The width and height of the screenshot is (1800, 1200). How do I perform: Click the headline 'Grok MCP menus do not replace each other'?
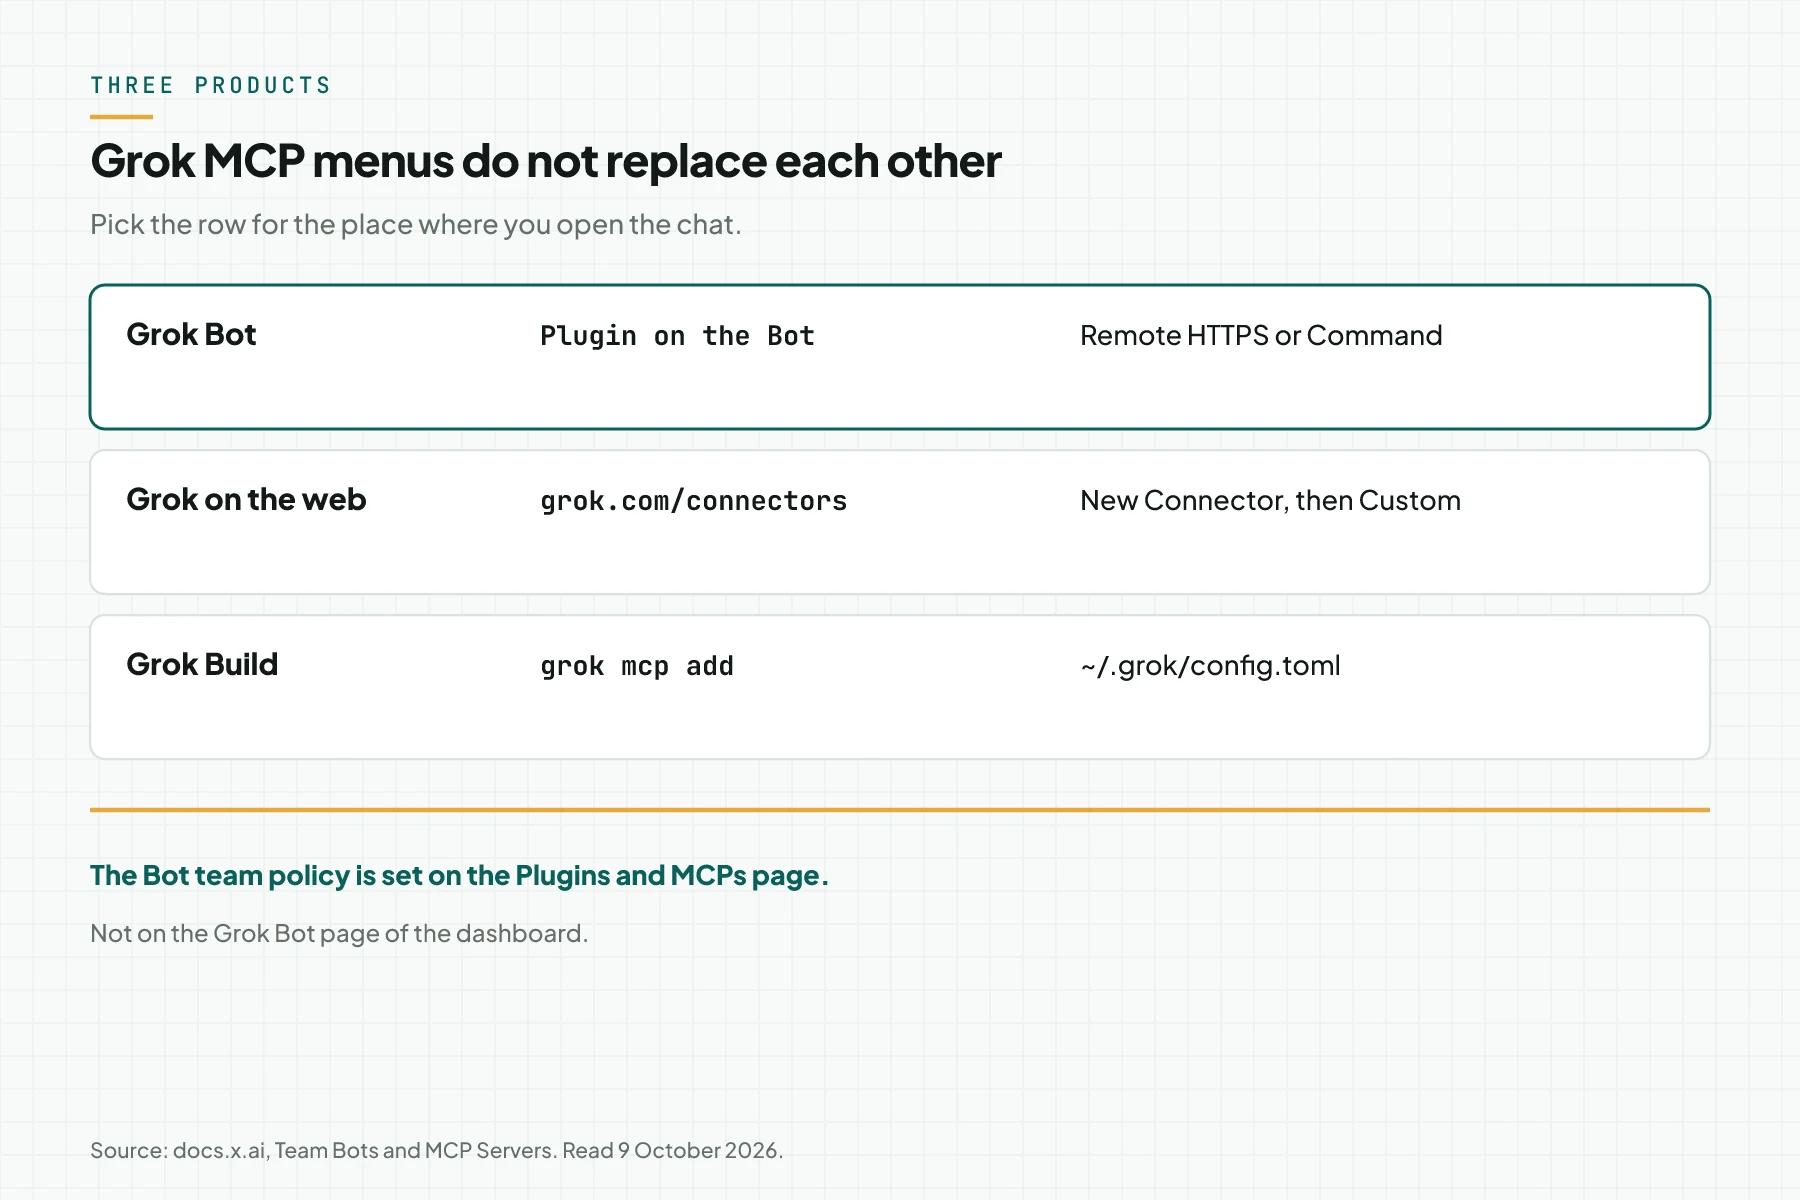click(x=546, y=161)
